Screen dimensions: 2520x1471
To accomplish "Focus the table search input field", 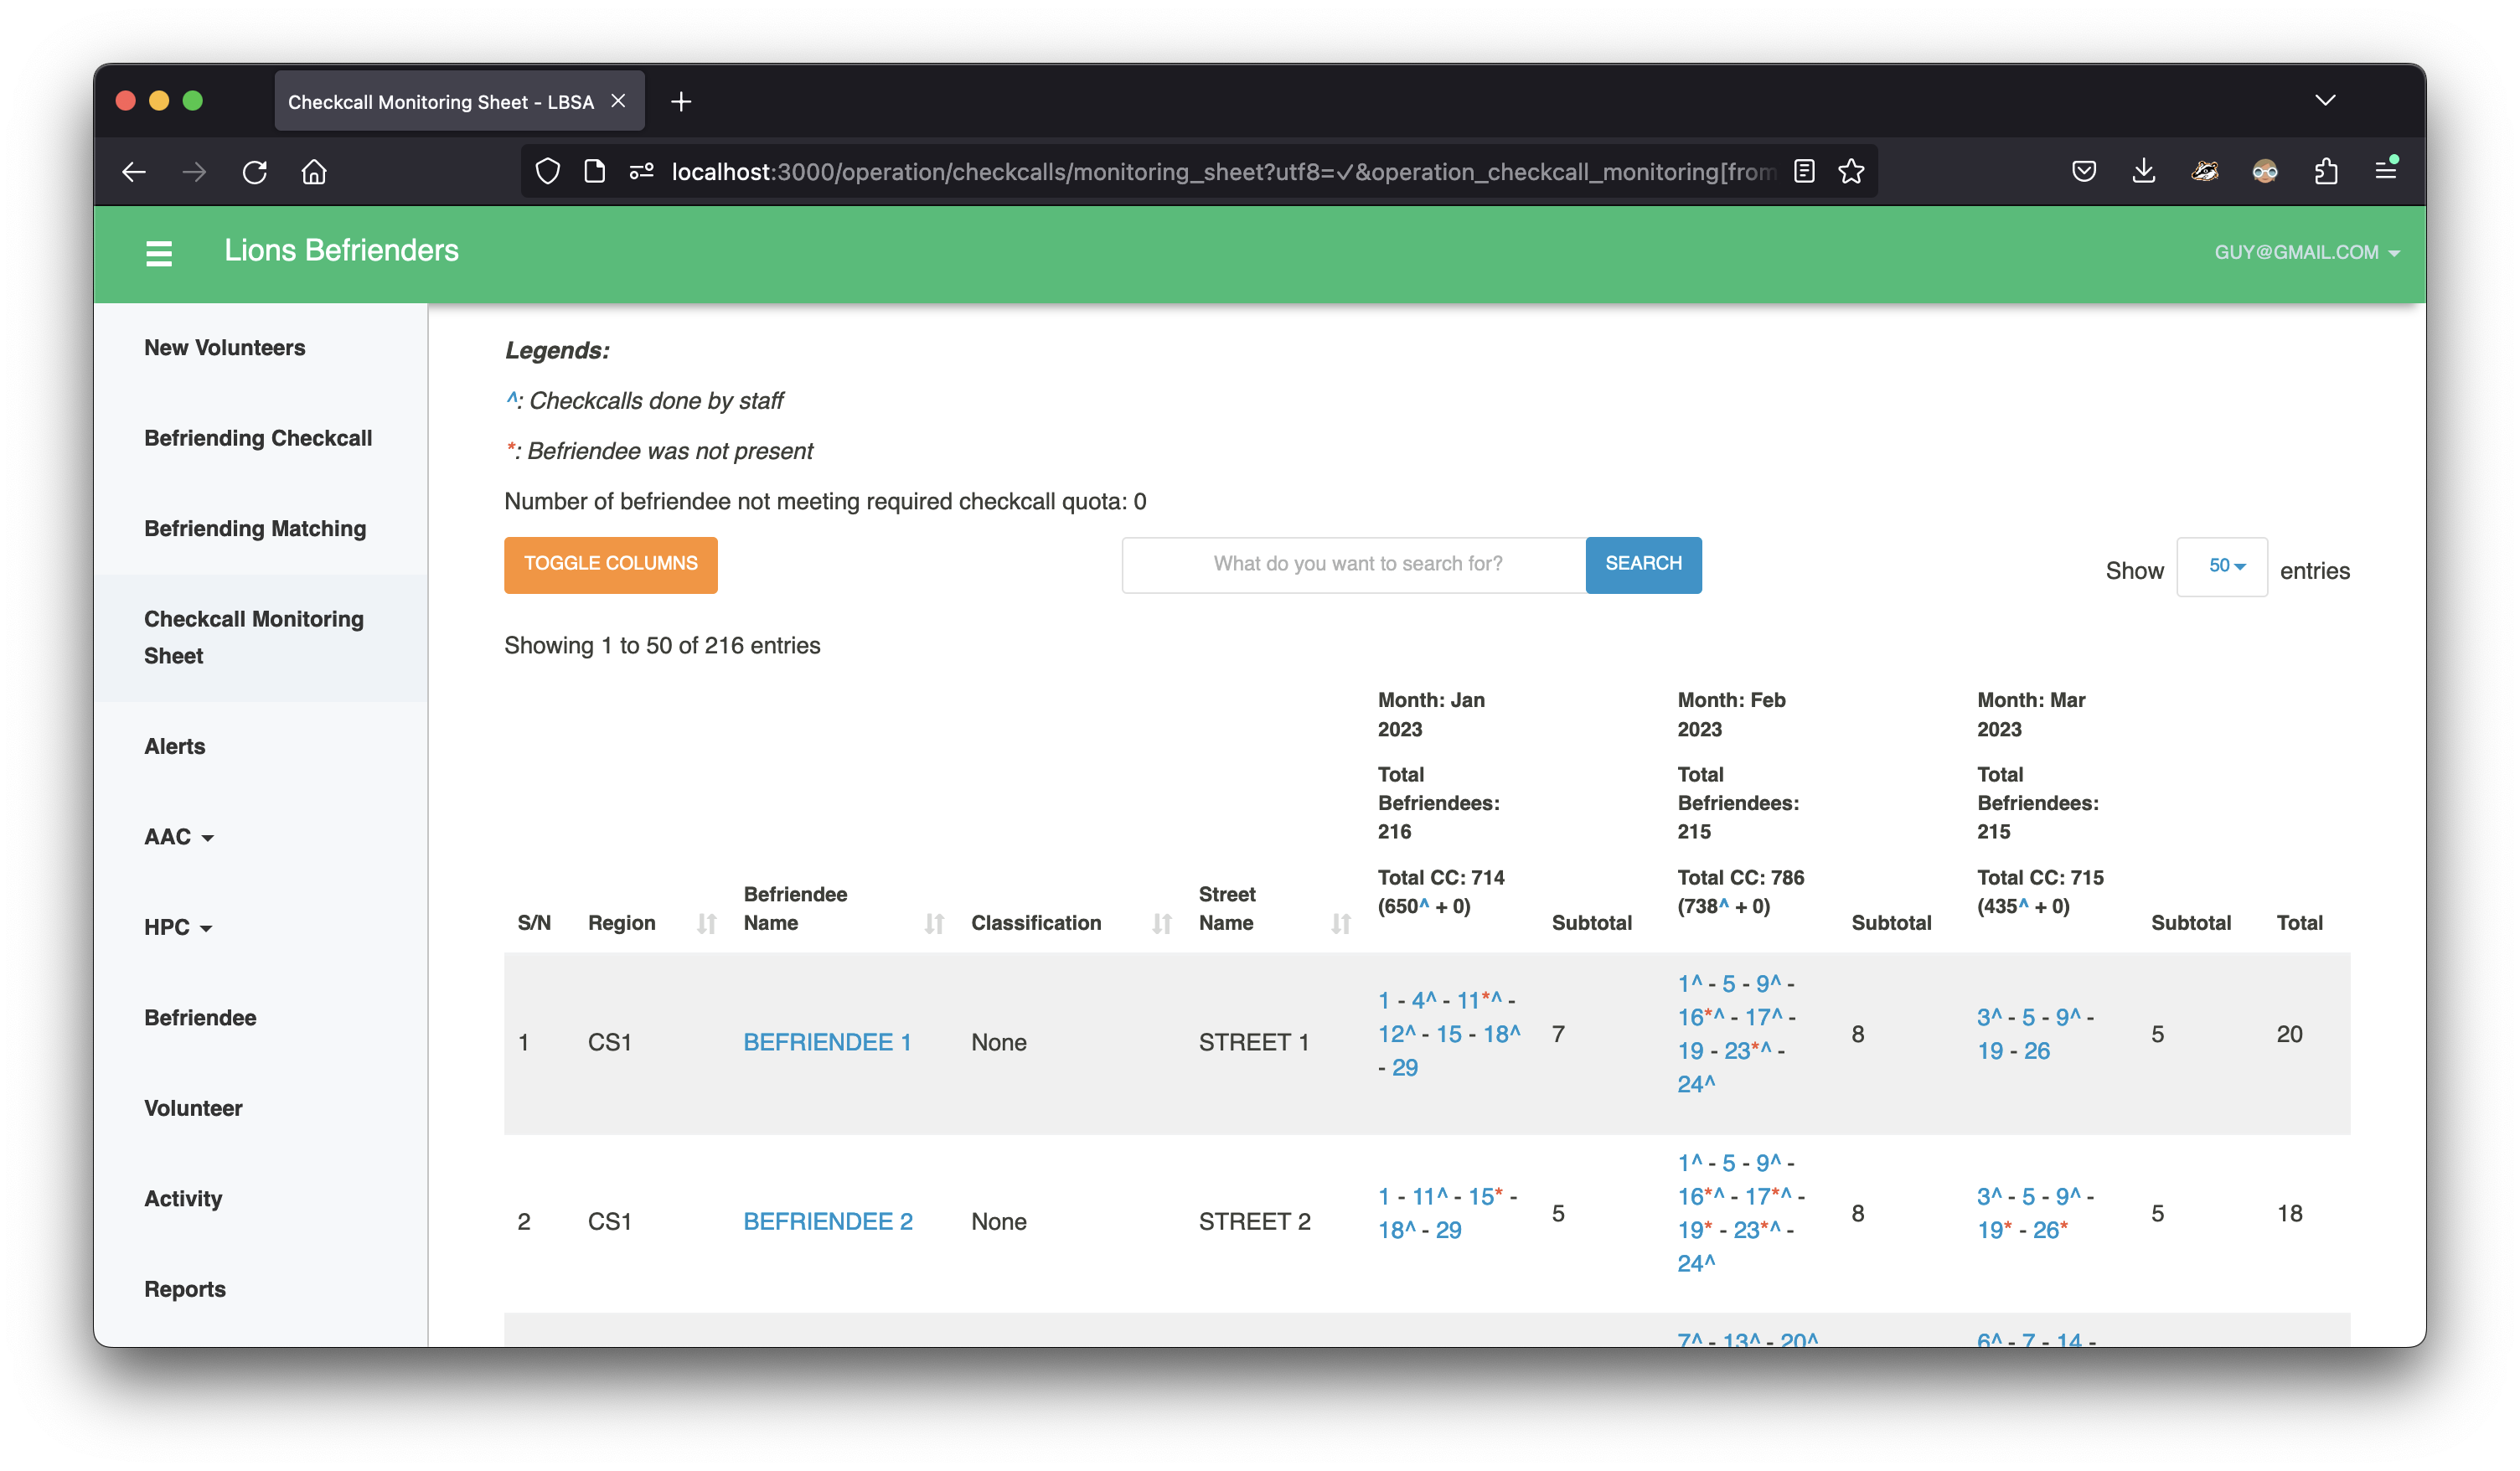I will 1354,565.
